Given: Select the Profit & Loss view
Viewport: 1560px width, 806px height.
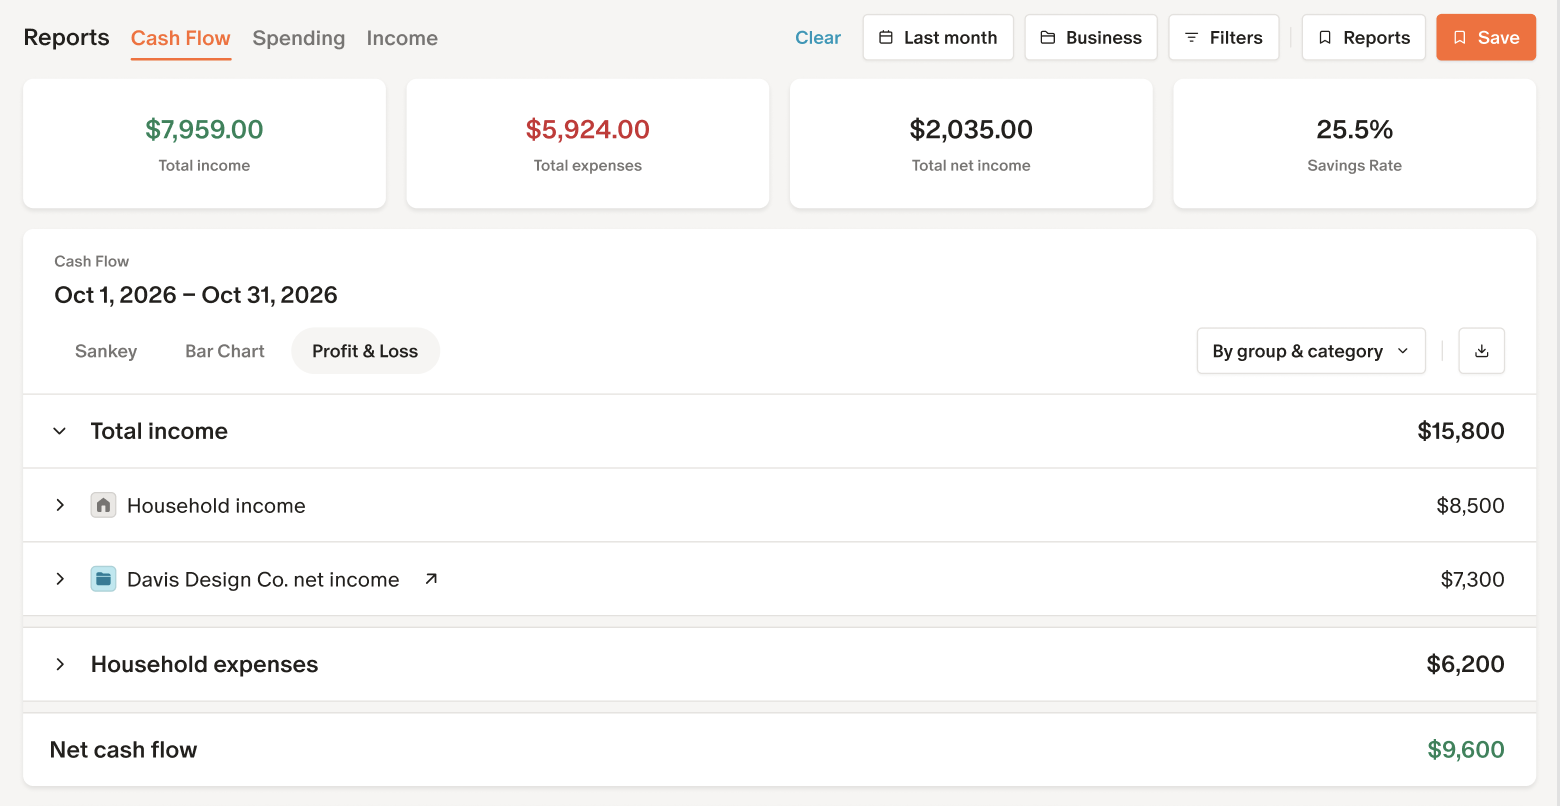Looking at the screenshot, I should pos(365,351).
